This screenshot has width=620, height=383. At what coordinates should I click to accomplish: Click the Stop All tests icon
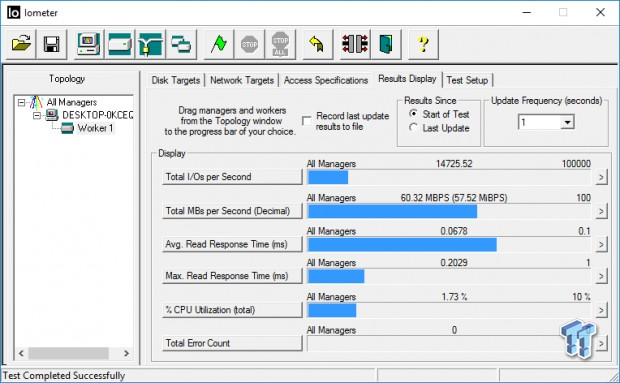tap(280, 44)
